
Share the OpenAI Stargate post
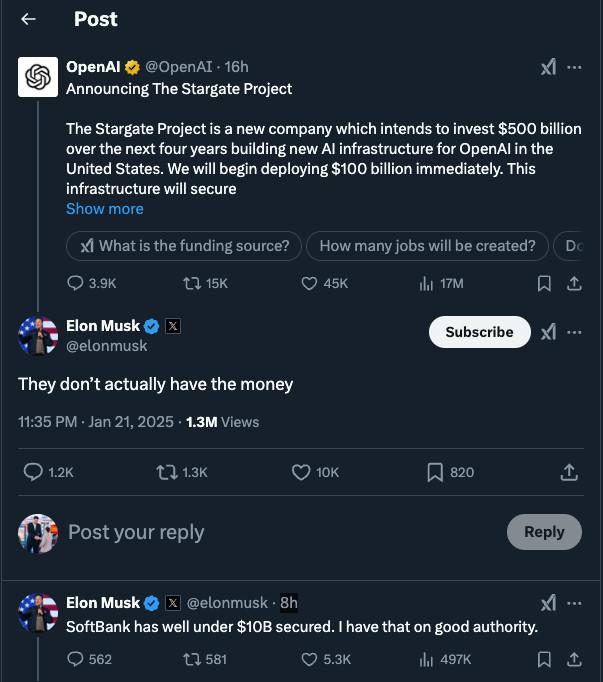(x=574, y=283)
